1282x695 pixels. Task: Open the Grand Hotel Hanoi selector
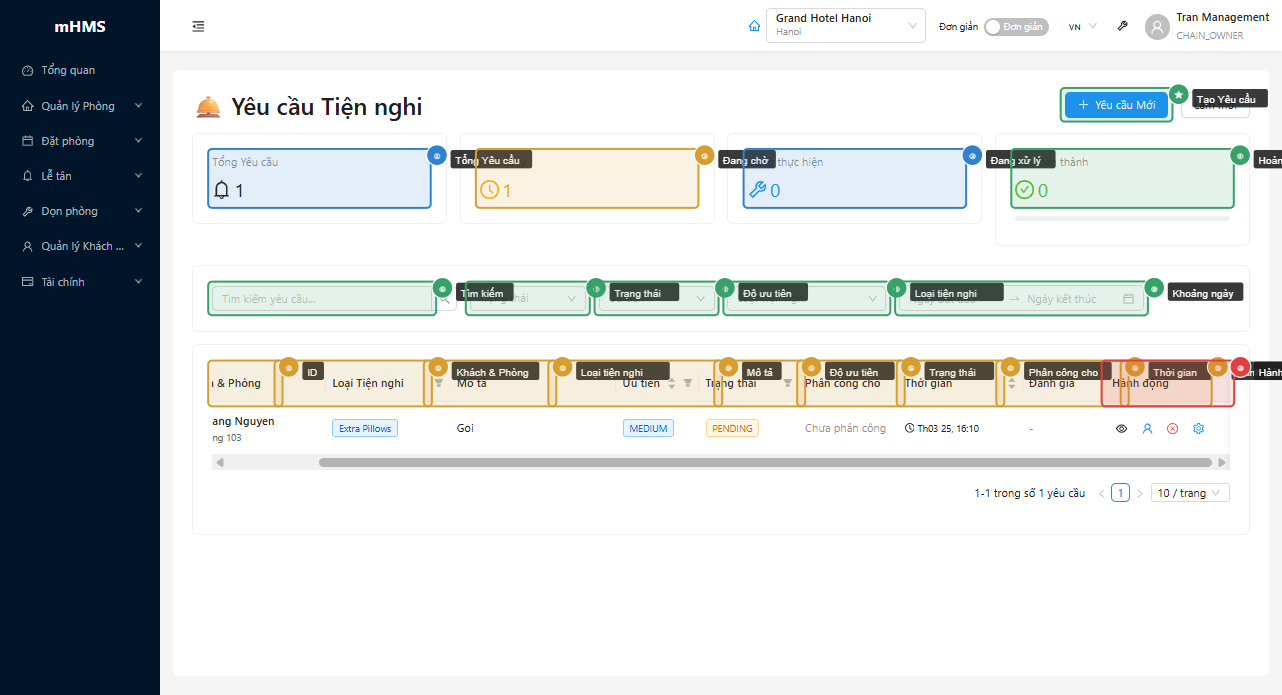[x=845, y=26]
